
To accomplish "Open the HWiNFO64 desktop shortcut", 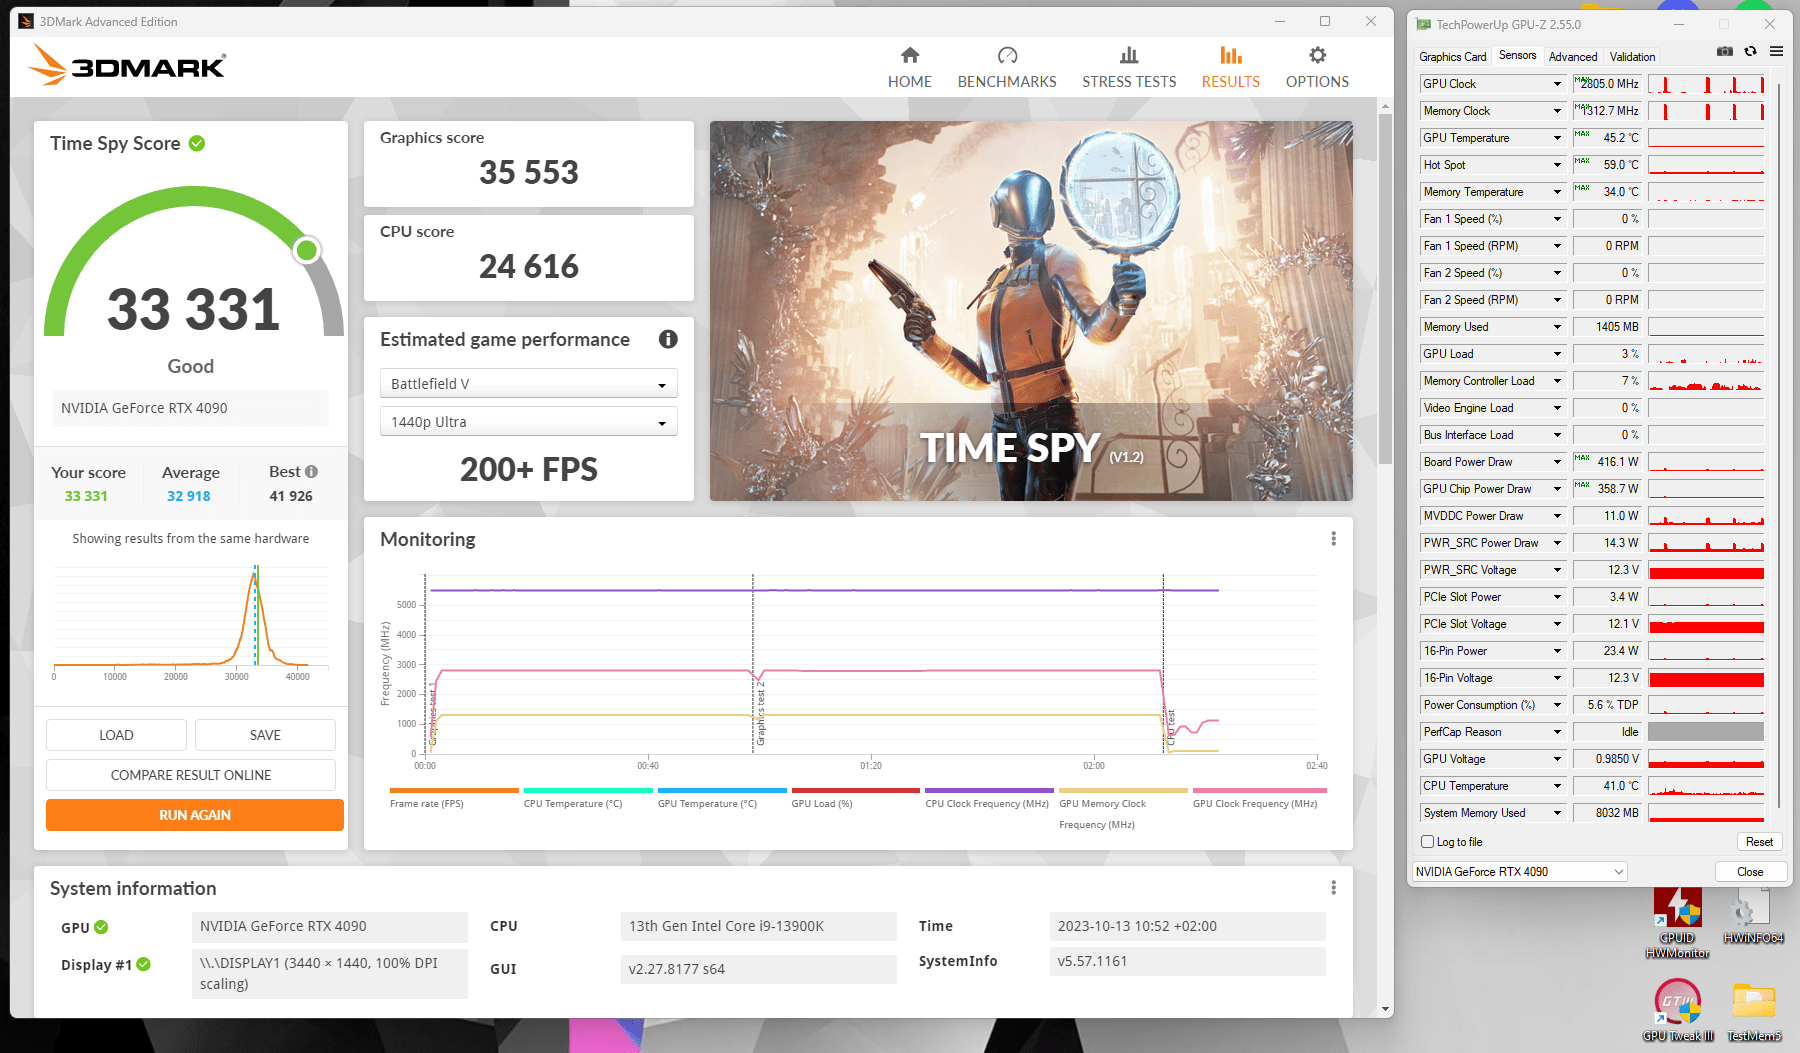I will (x=1753, y=915).
